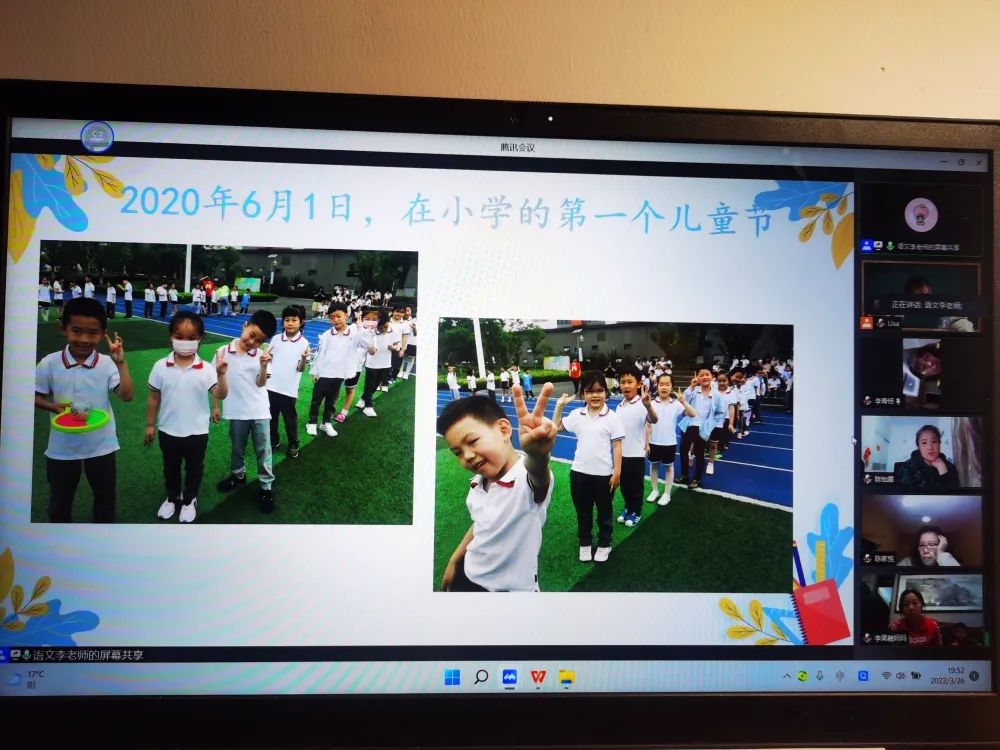Screen dimensions: 1000x750
Task: Click the green circular tray icon
Action: point(802,676)
